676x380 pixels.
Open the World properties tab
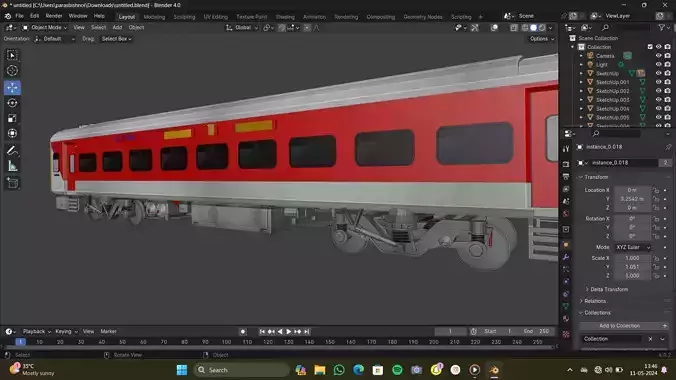pos(566,214)
